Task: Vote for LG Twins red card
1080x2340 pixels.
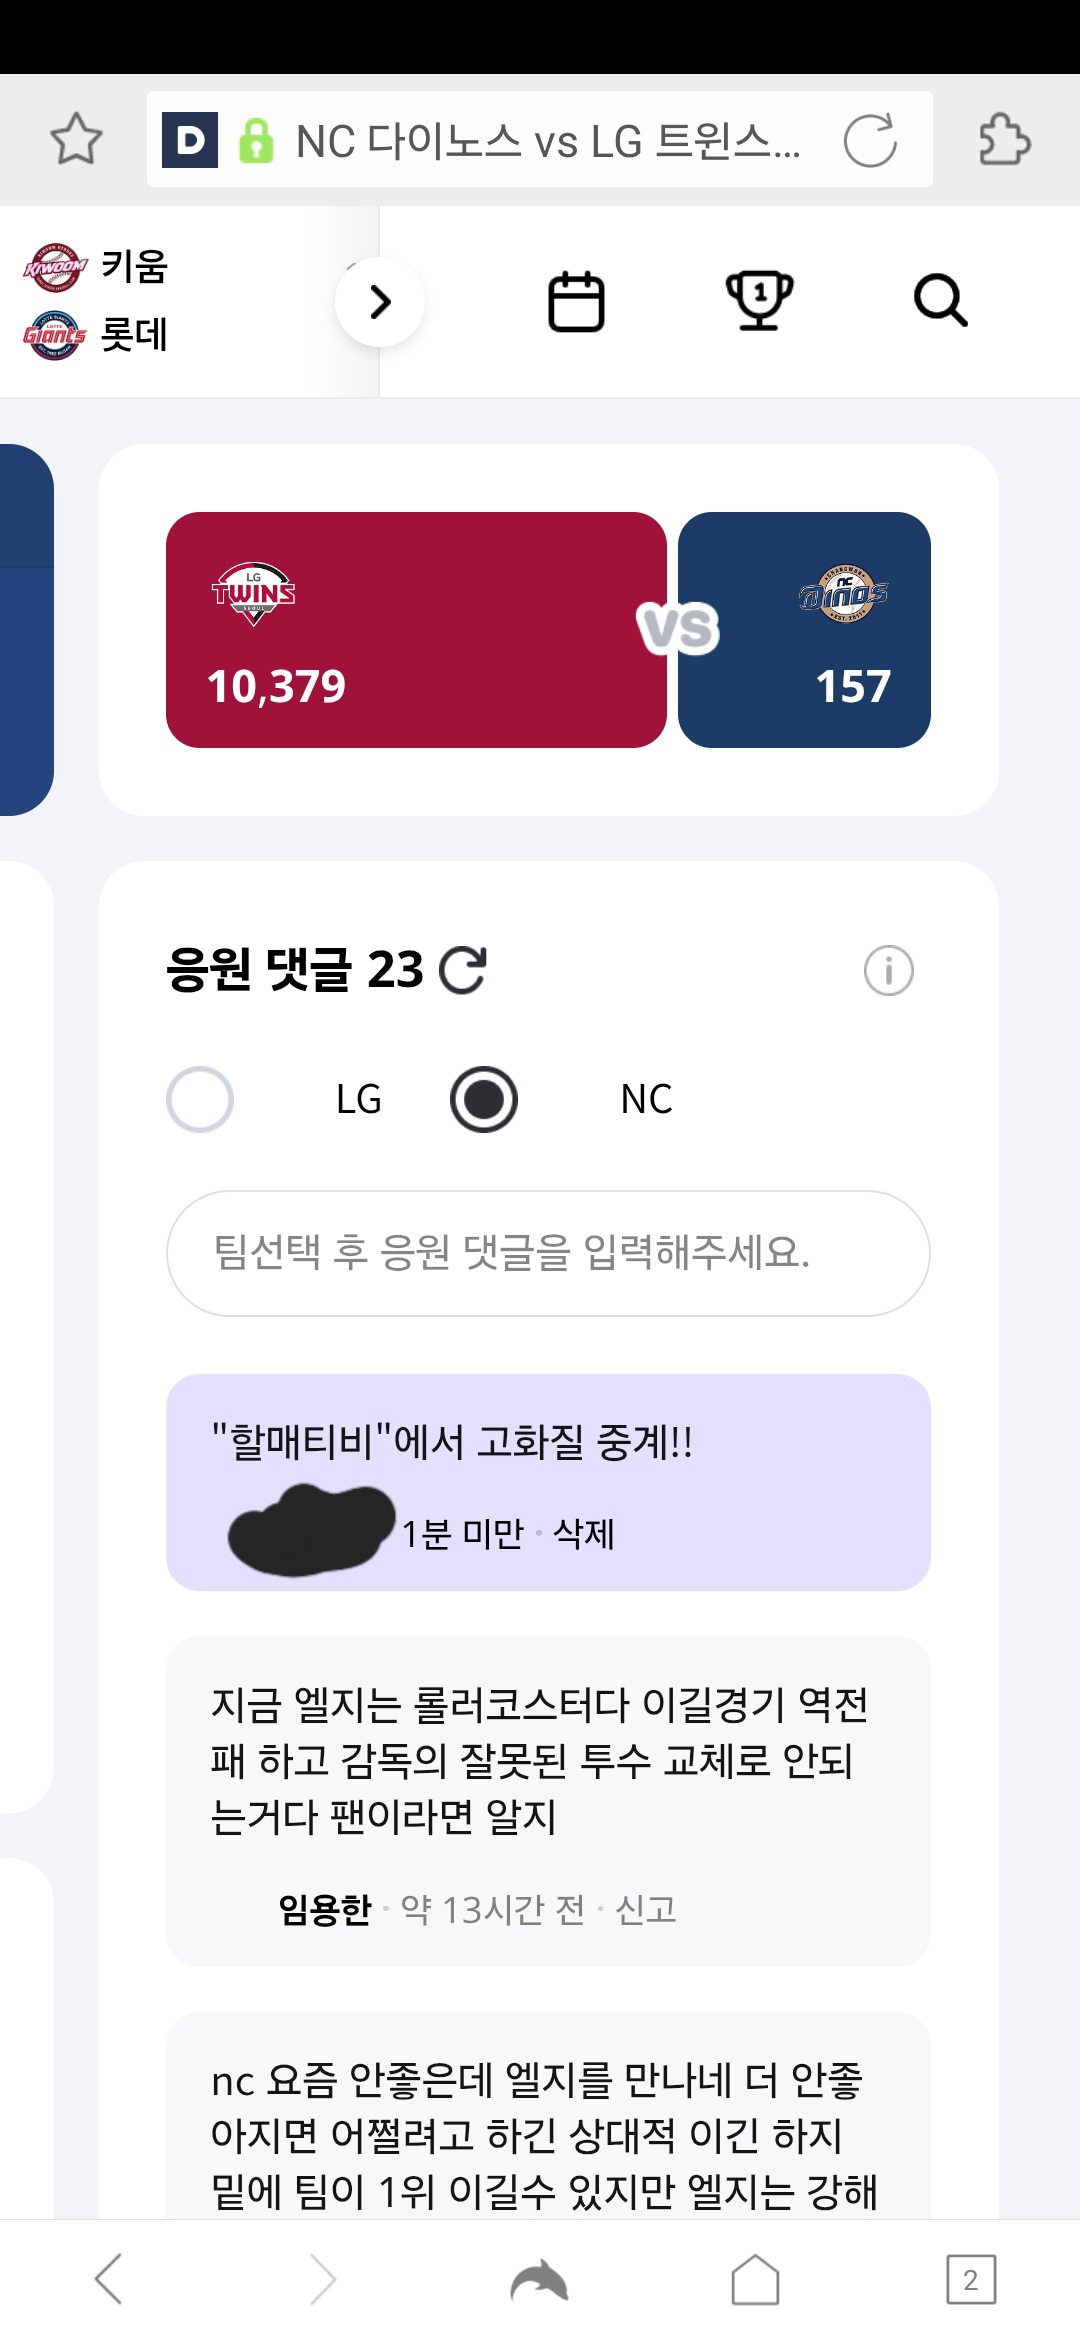Action: (x=416, y=630)
